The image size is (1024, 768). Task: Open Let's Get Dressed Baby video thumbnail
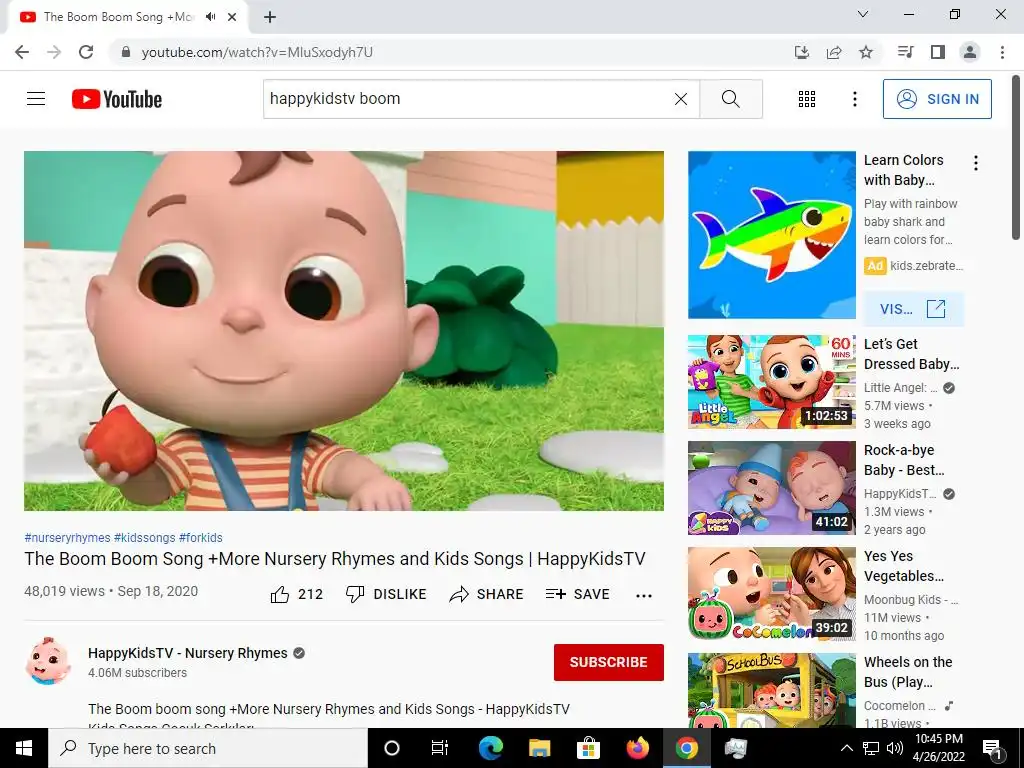tap(771, 381)
